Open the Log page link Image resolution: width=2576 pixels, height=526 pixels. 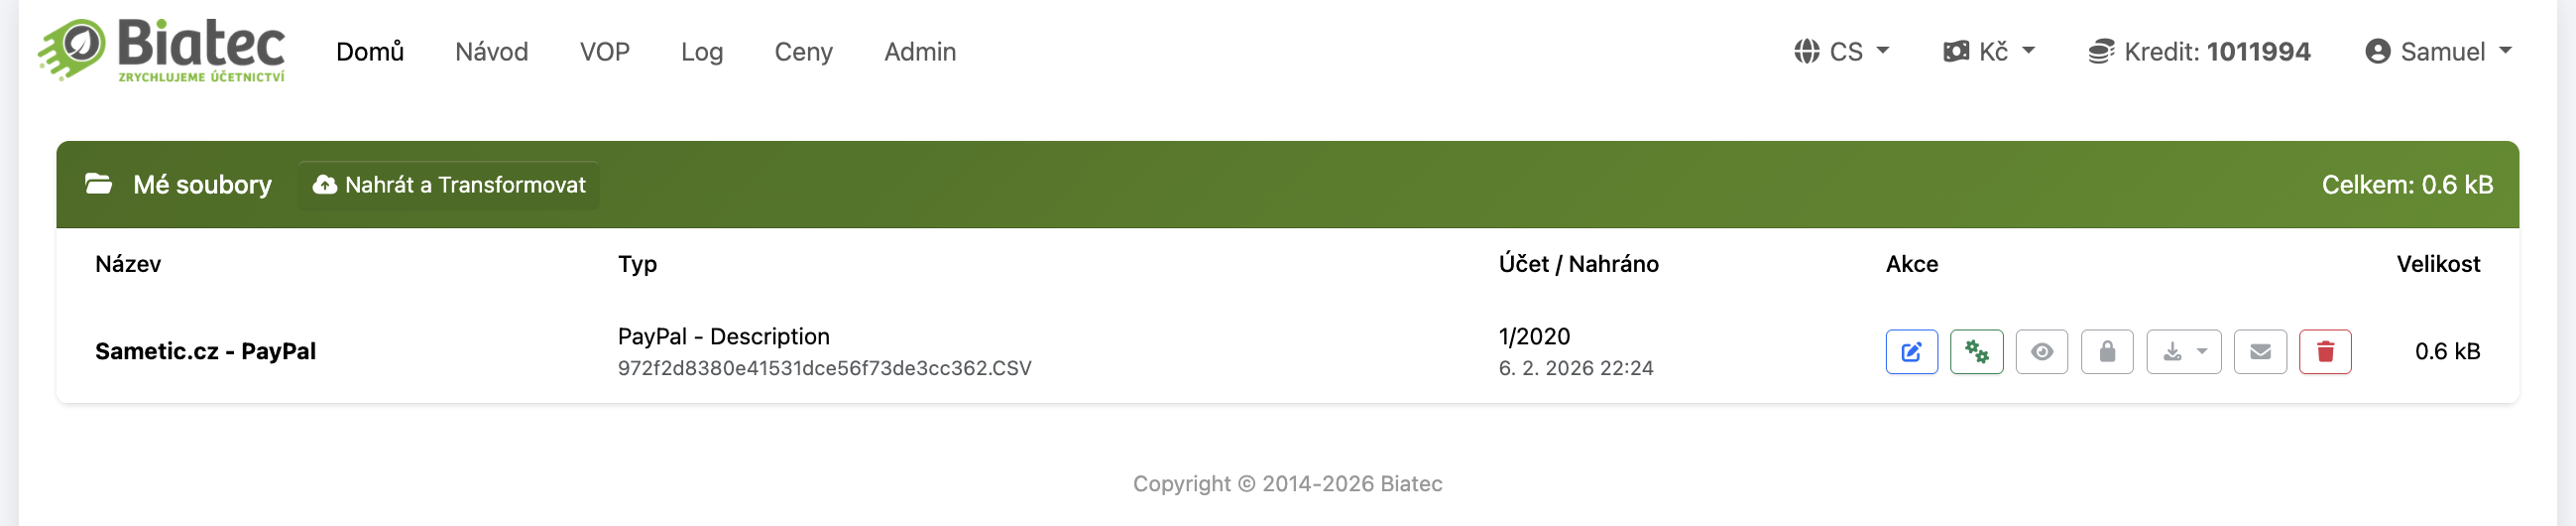pyautogui.click(x=701, y=51)
